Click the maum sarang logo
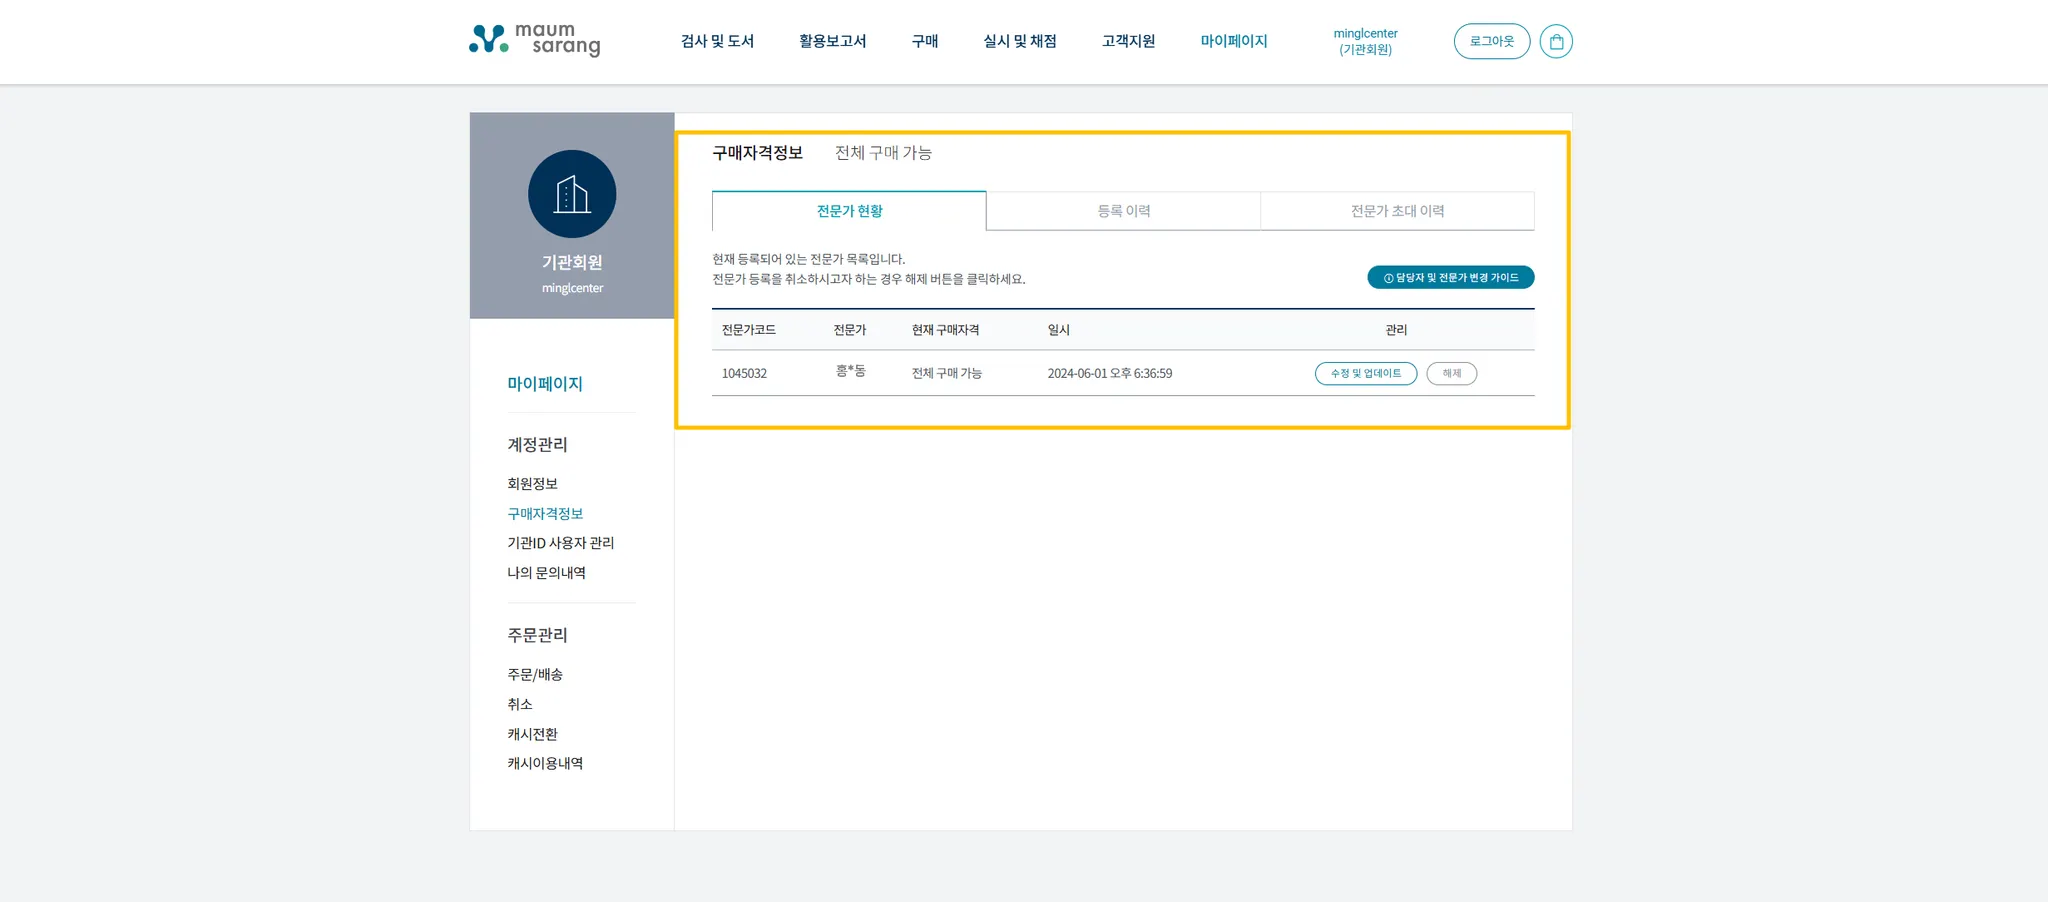The image size is (2048, 902). click(x=535, y=40)
